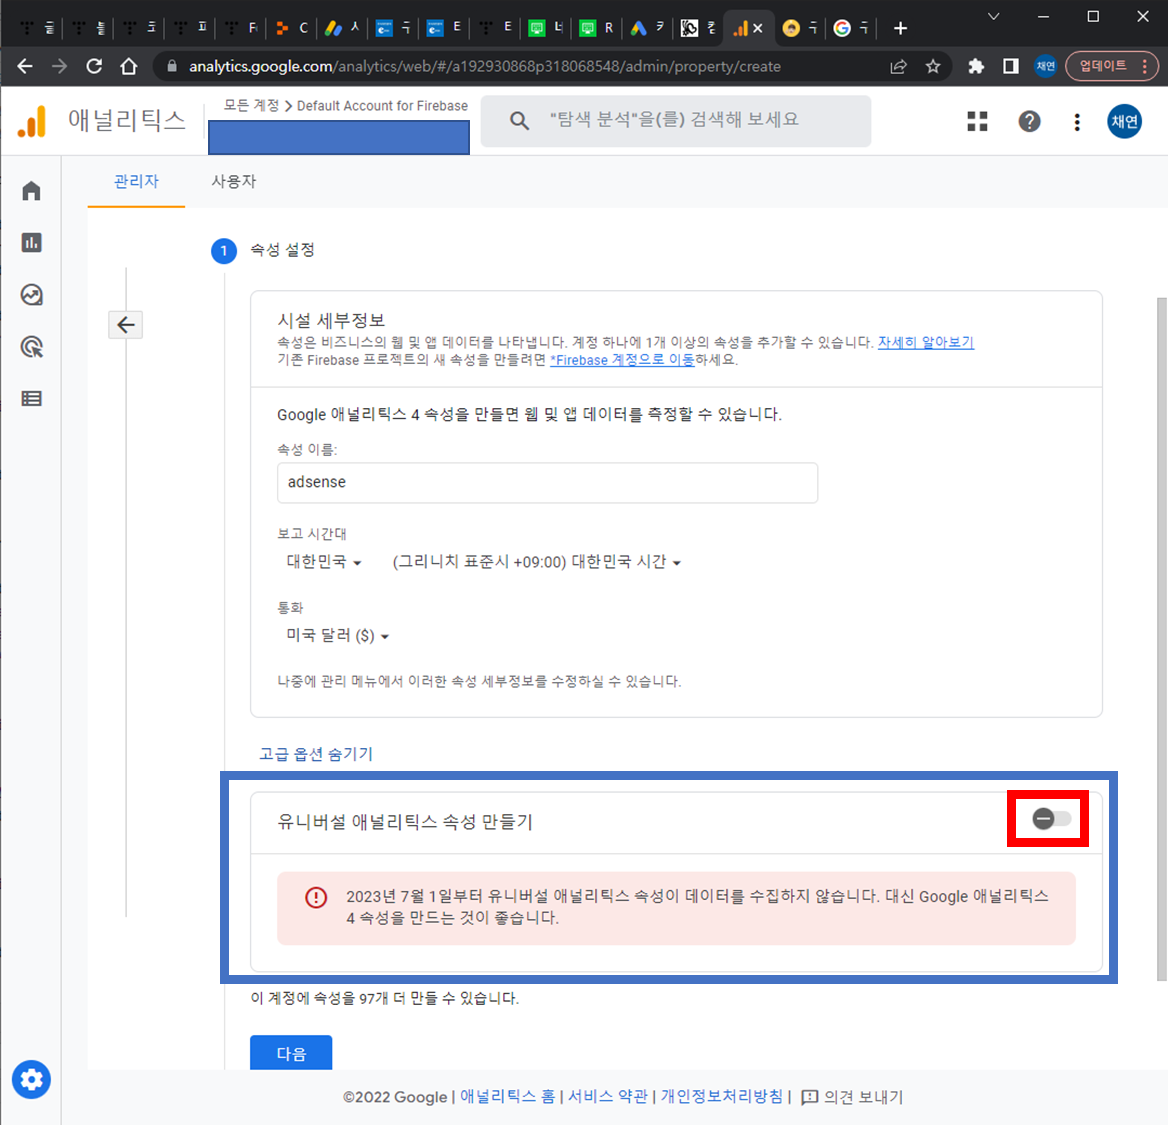Click the Analytics search box

point(676,121)
